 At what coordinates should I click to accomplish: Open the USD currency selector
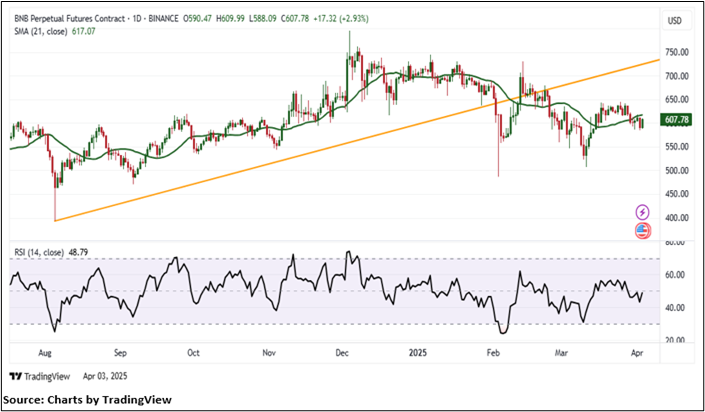click(676, 21)
